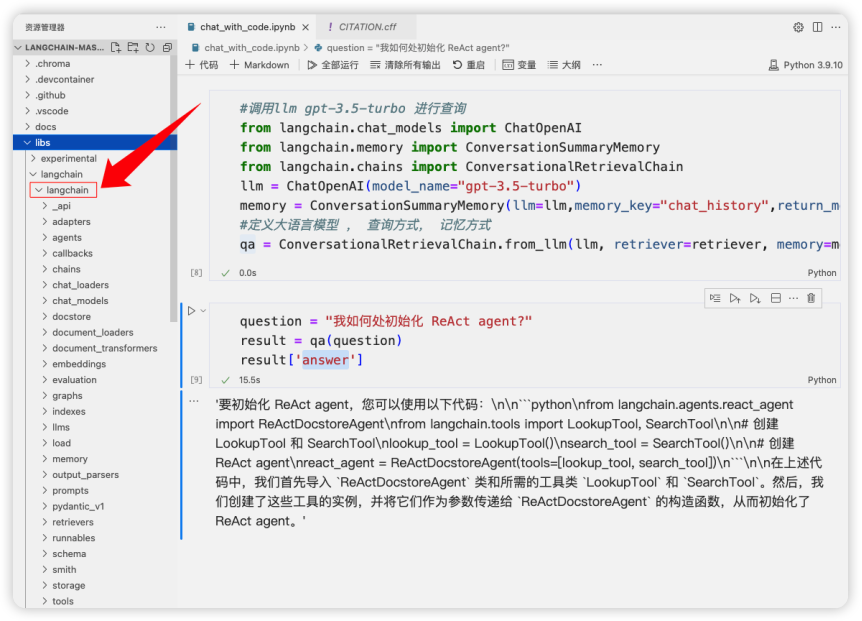Open the chat_models folder
The image size is (862, 621).
(x=95, y=301)
